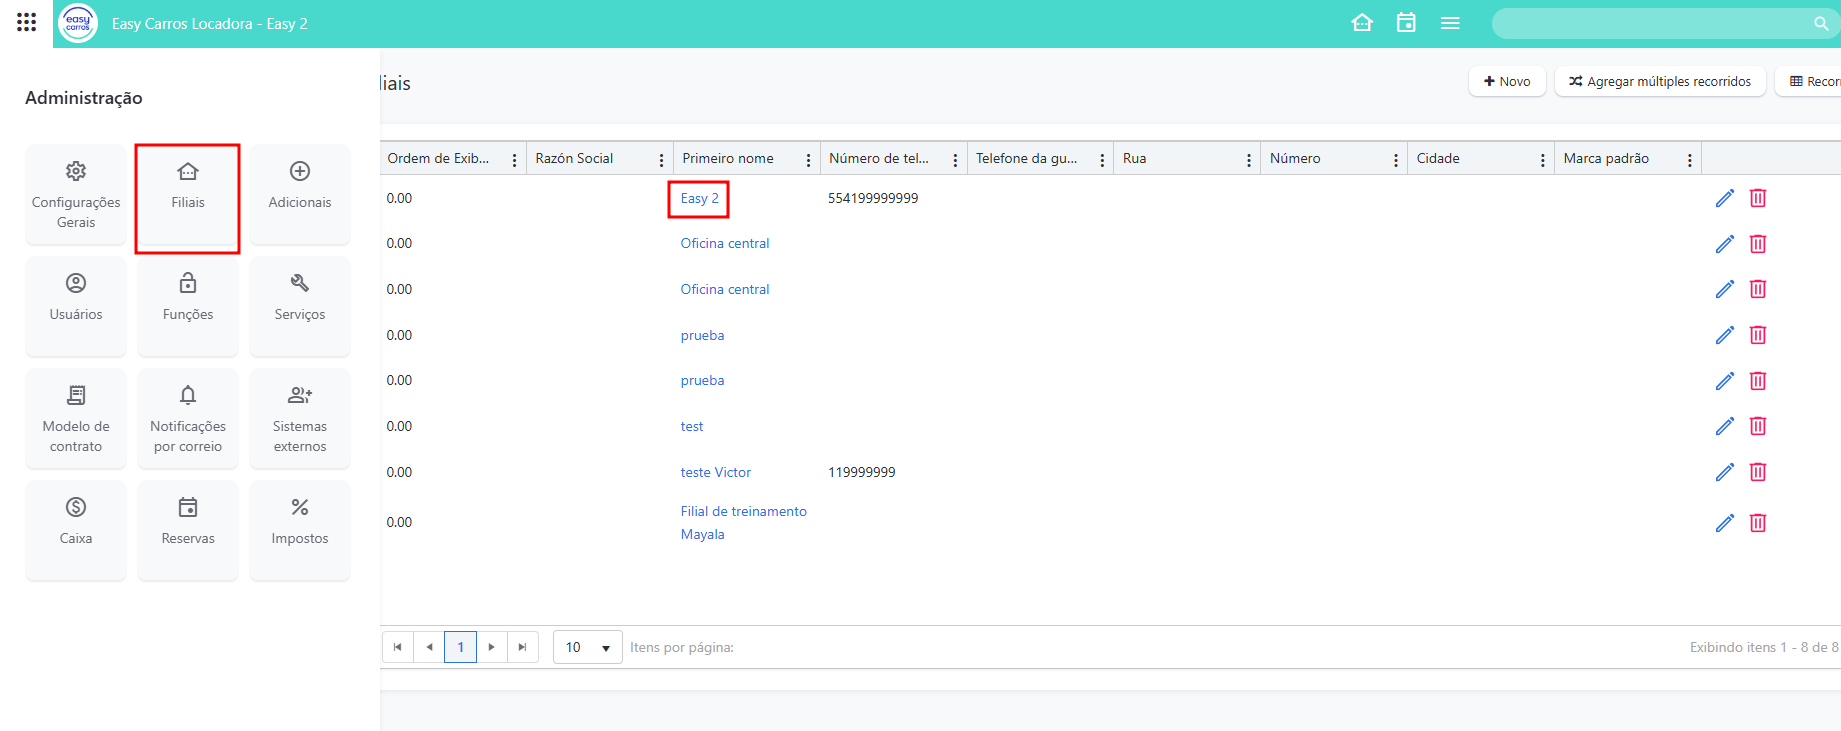1841x731 pixels.
Task: Click the pencil edit icon for Easy 2
Action: pyautogui.click(x=1724, y=198)
